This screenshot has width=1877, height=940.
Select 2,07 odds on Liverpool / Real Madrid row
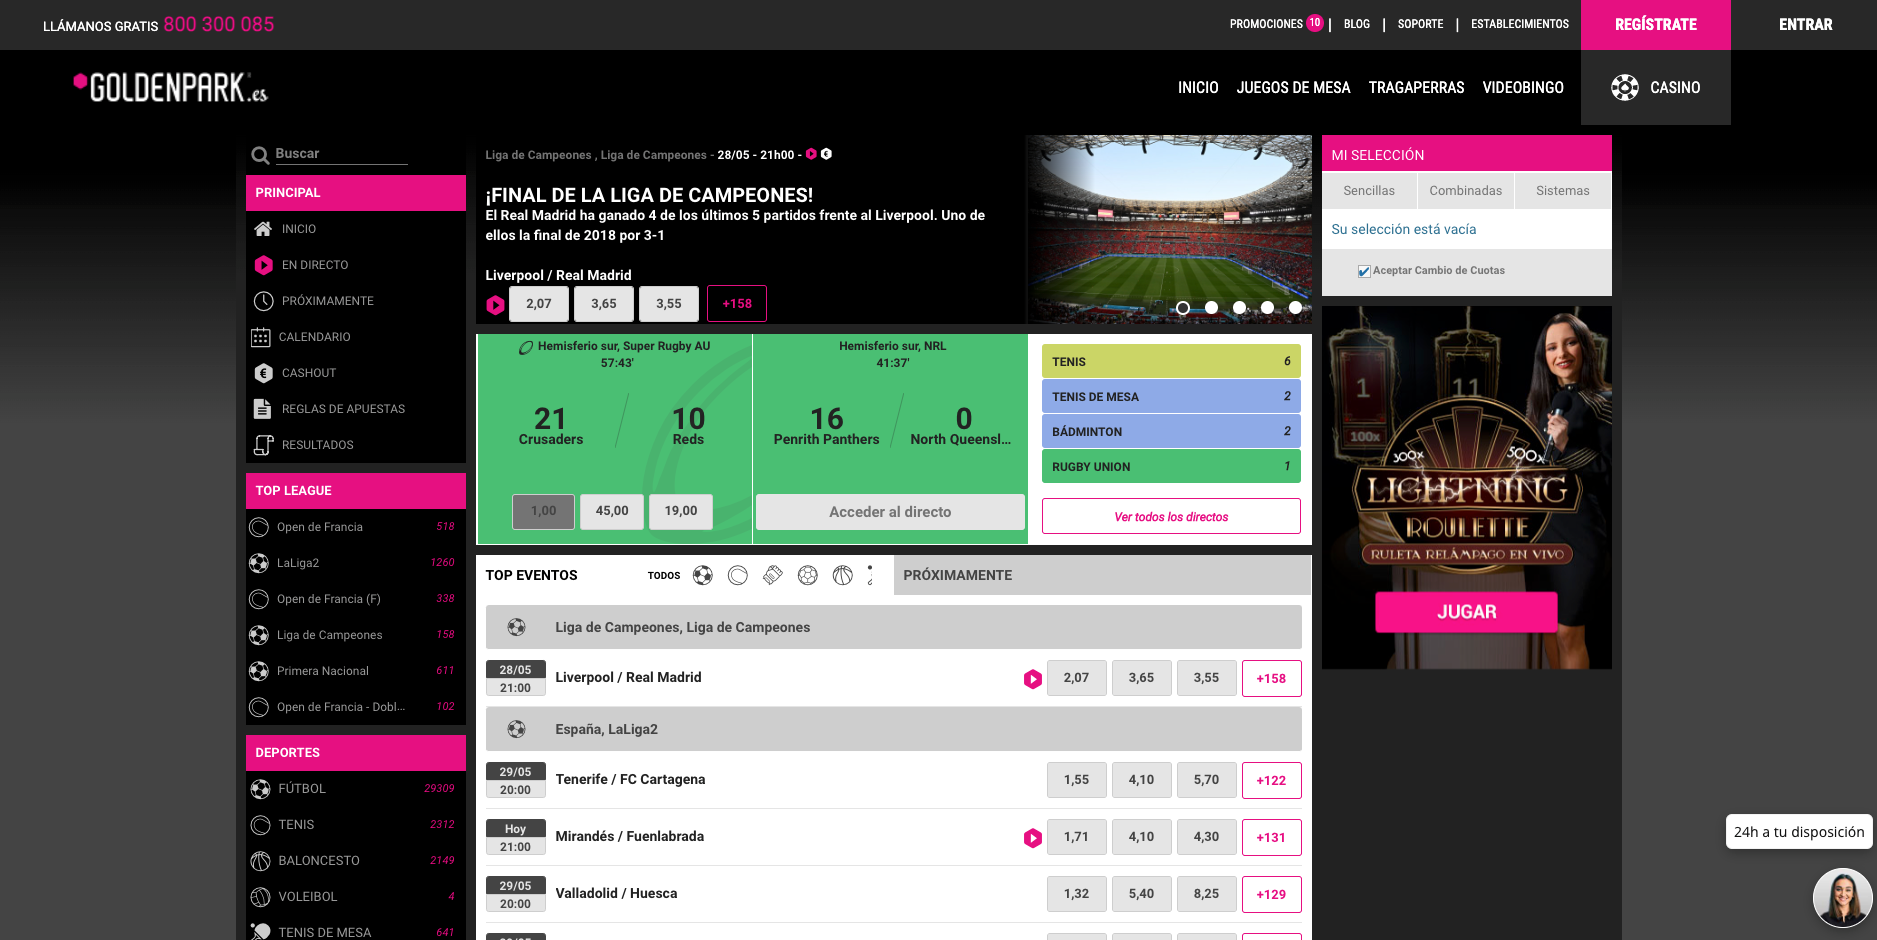pos(1076,678)
